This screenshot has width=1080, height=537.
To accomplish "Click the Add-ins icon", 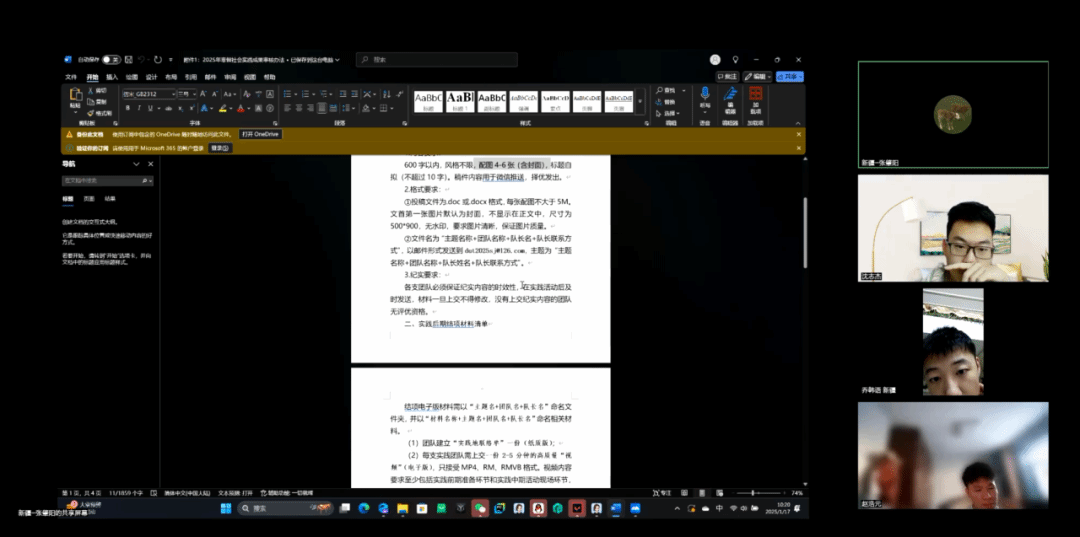I will click(755, 97).
